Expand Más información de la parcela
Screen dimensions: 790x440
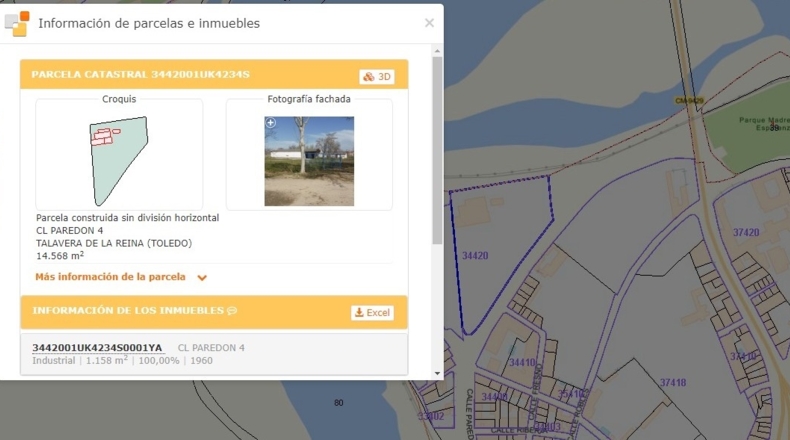pyautogui.click(x=110, y=277)
